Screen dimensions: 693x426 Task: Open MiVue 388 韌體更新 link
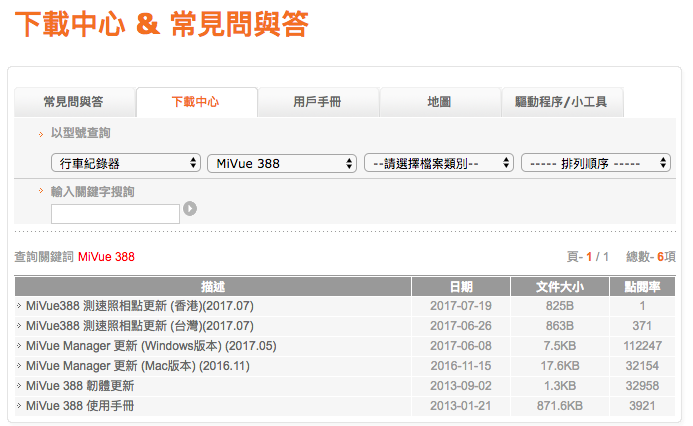tap(80, 386)
